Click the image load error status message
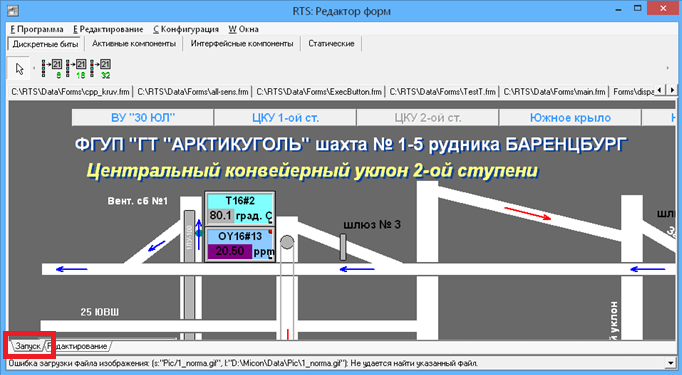 click(x=243, y=363)
